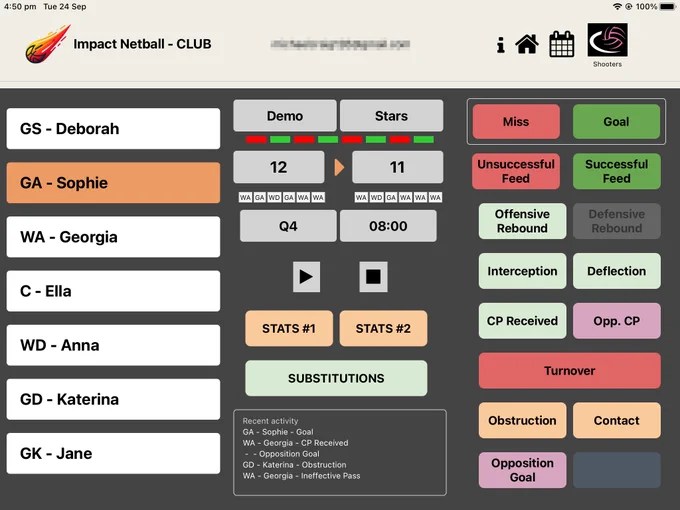
Task: Record a Successful Feed
Action: [x=617, y=171]
